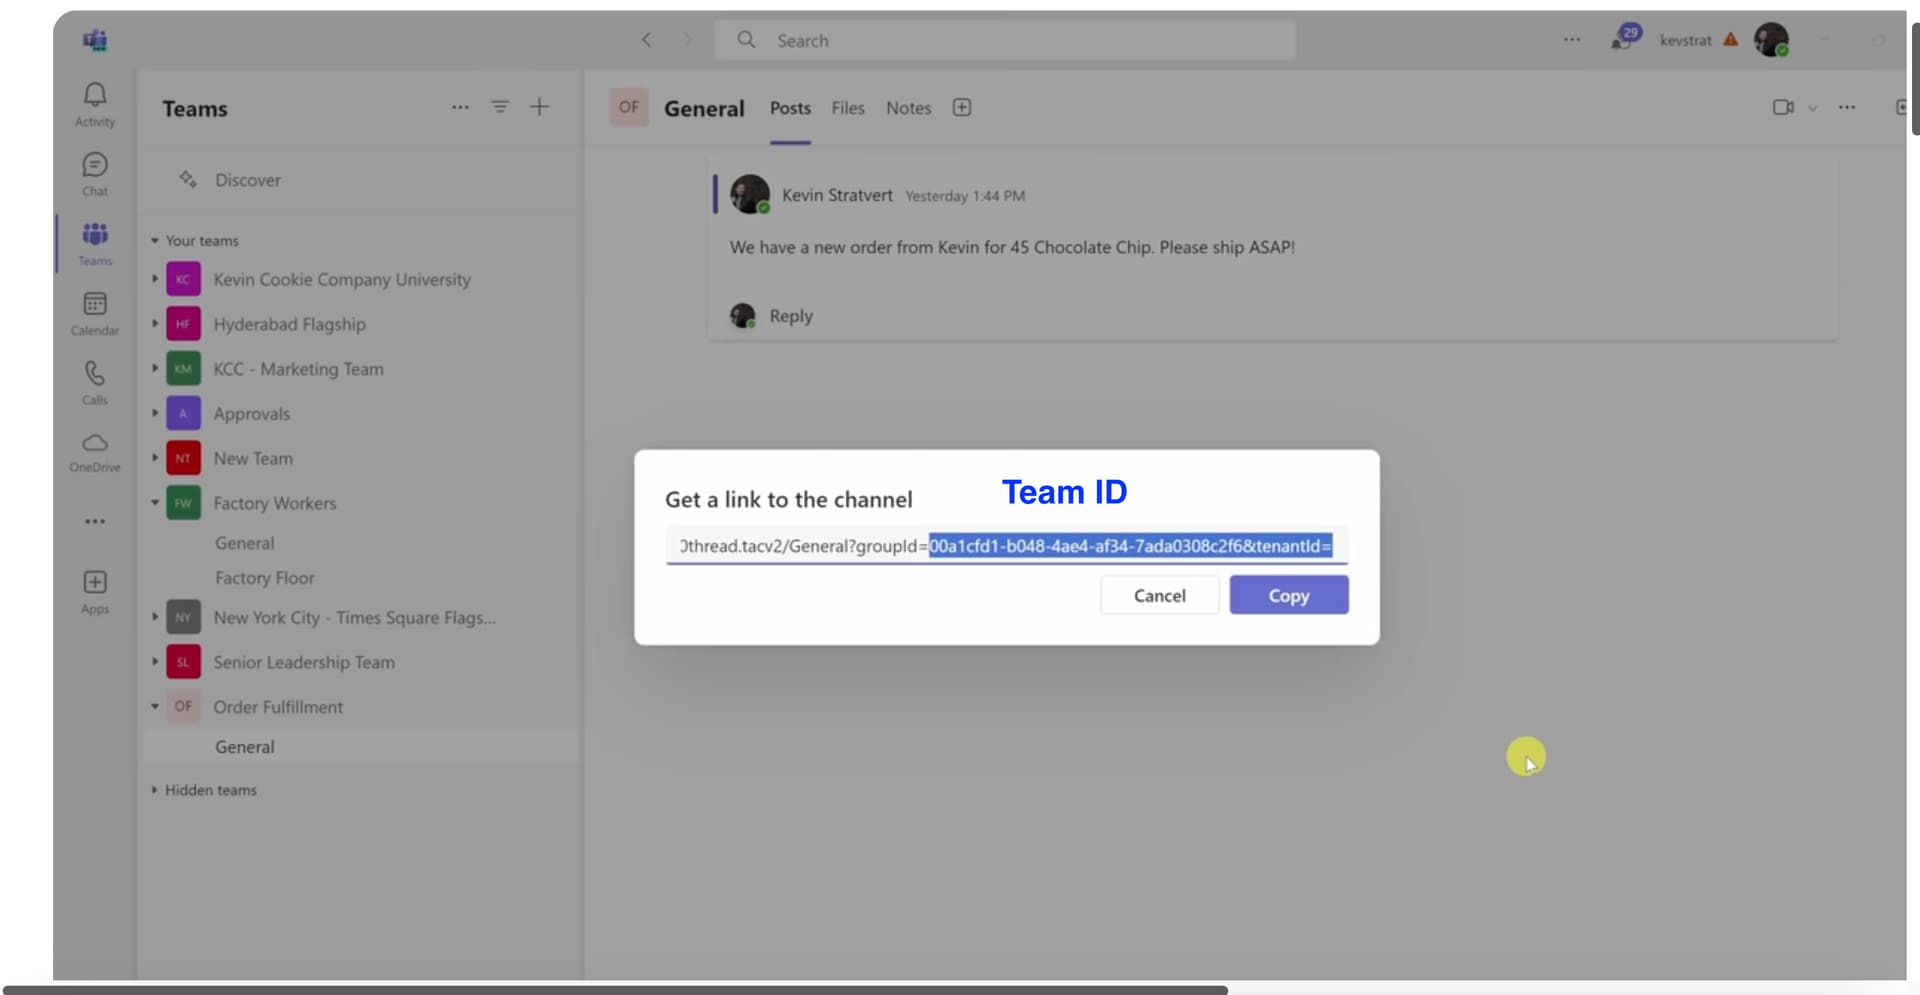Open the Meet options dropdown arrow
The width and height of the screenshot is (1920, 995).
coord(1812,108)
